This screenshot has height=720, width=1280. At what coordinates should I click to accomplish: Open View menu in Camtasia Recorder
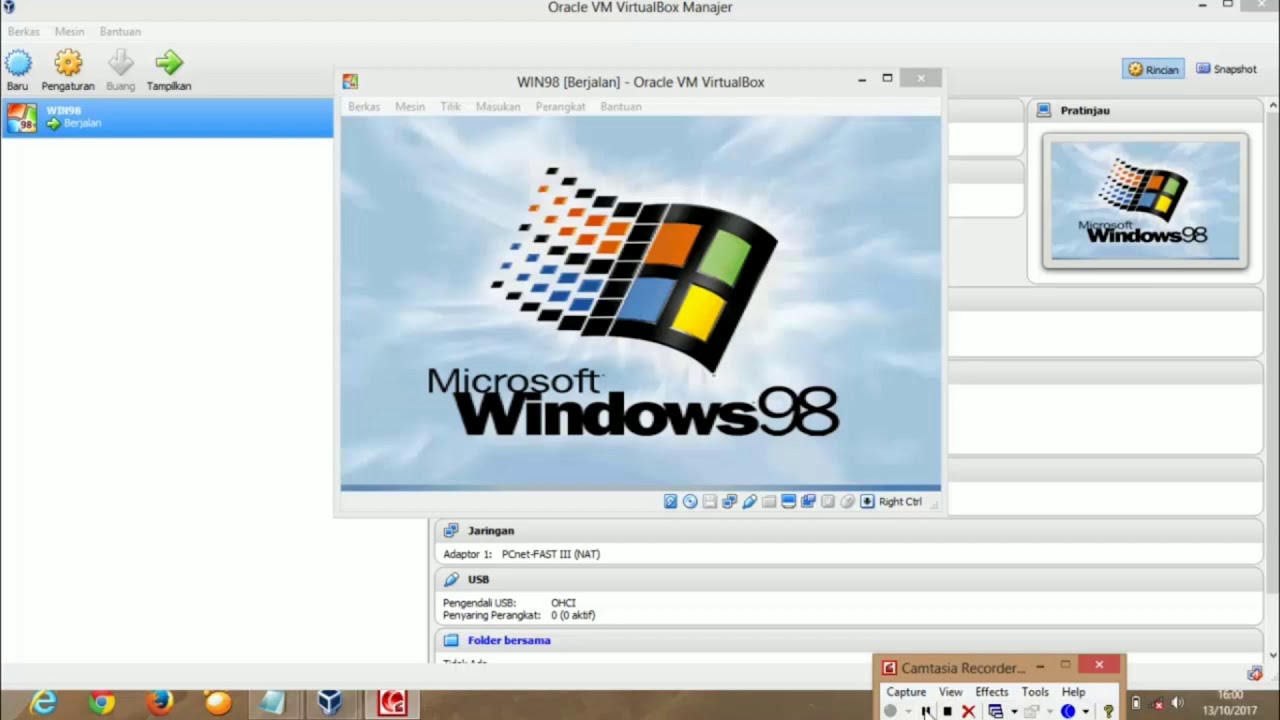(950, 692)
